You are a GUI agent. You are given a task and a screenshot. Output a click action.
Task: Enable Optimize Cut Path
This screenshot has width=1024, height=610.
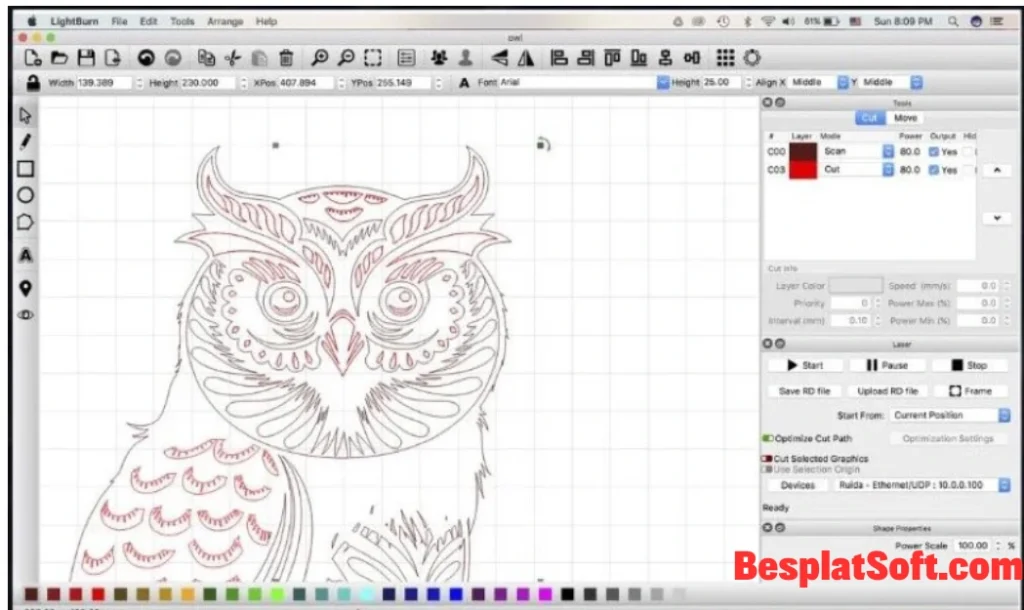pyautogui.click(x=769, y=438)
